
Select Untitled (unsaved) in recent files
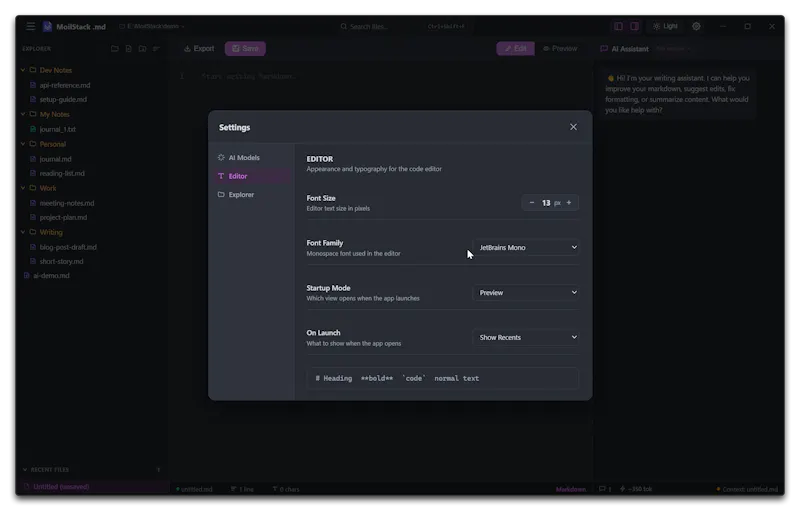point(92,487)
